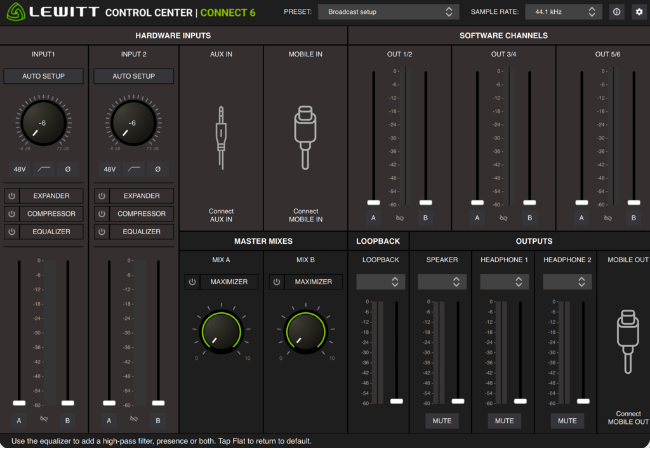Toggle Input 2 phase invert icon
Image resolution: width=650 pixels, height=449 pixels.
tap(158, 169)
